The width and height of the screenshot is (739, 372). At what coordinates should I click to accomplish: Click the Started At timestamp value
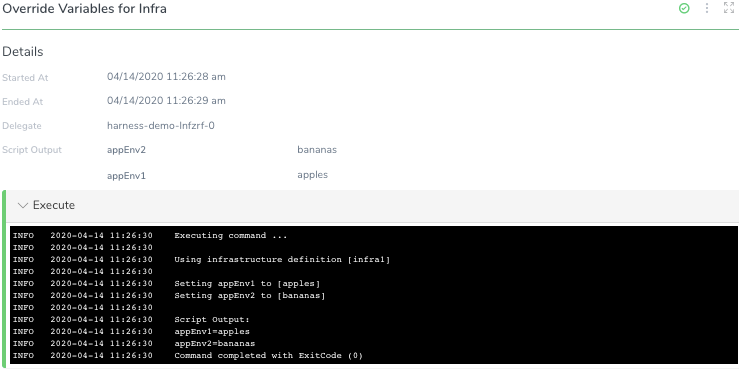coord(166,76)
